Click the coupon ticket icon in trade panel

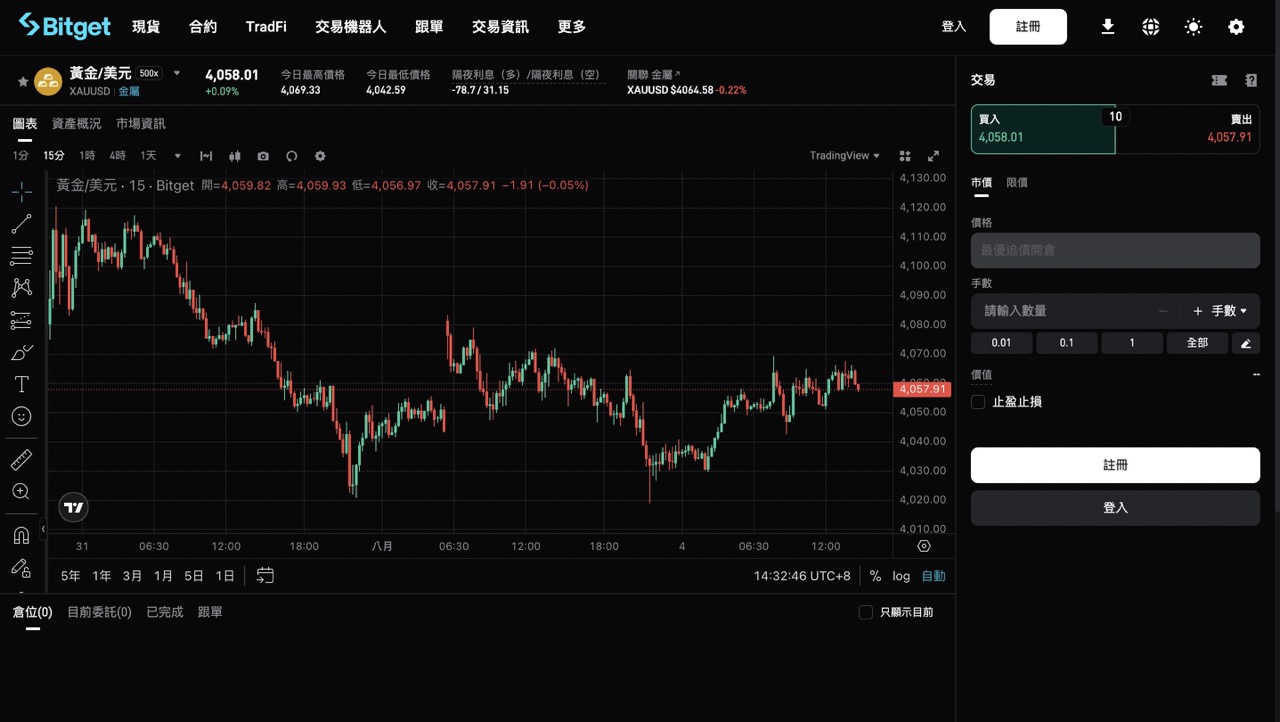1219,80
